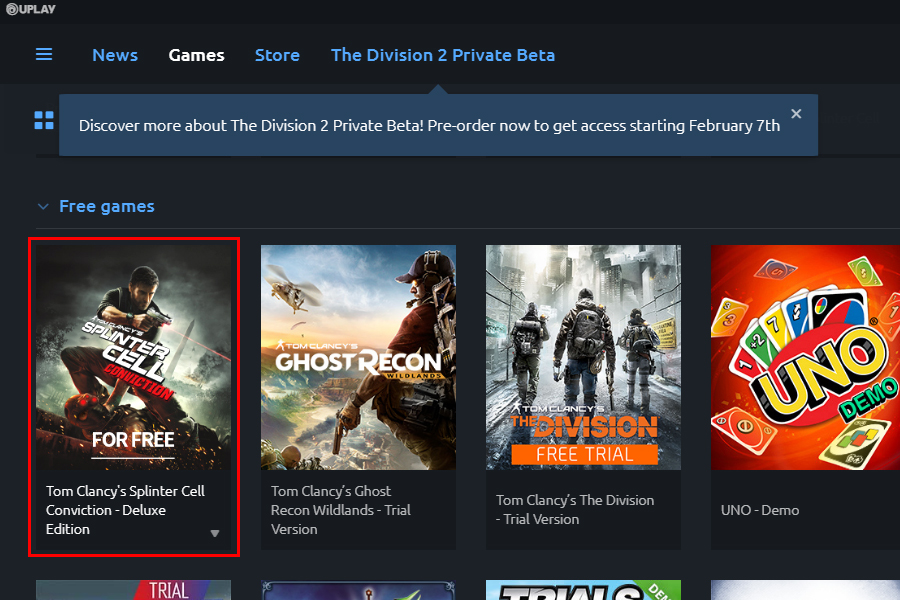
Task: Click the Uplay logo
Action: point(30,9)
